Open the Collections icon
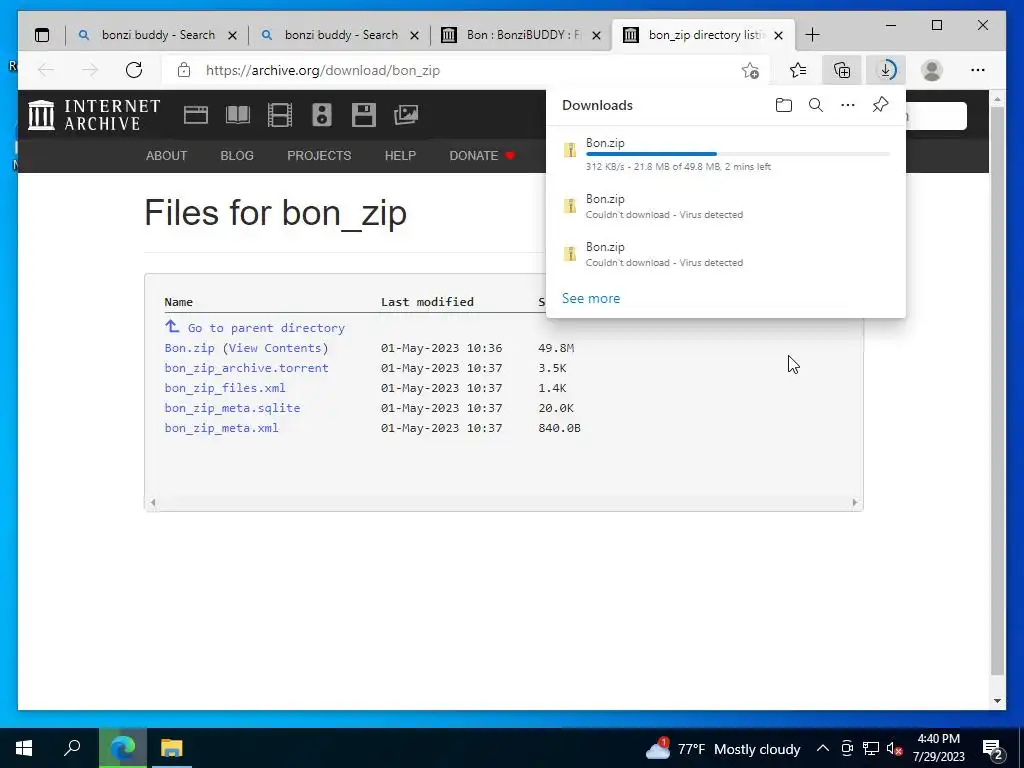The width and height of the screenshot is (1024, 768). (842, 70)
